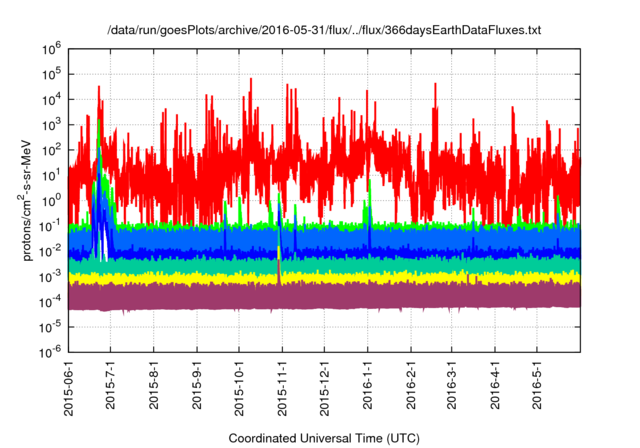Click the 2015-10-1 date tick label

coord(239,388)
